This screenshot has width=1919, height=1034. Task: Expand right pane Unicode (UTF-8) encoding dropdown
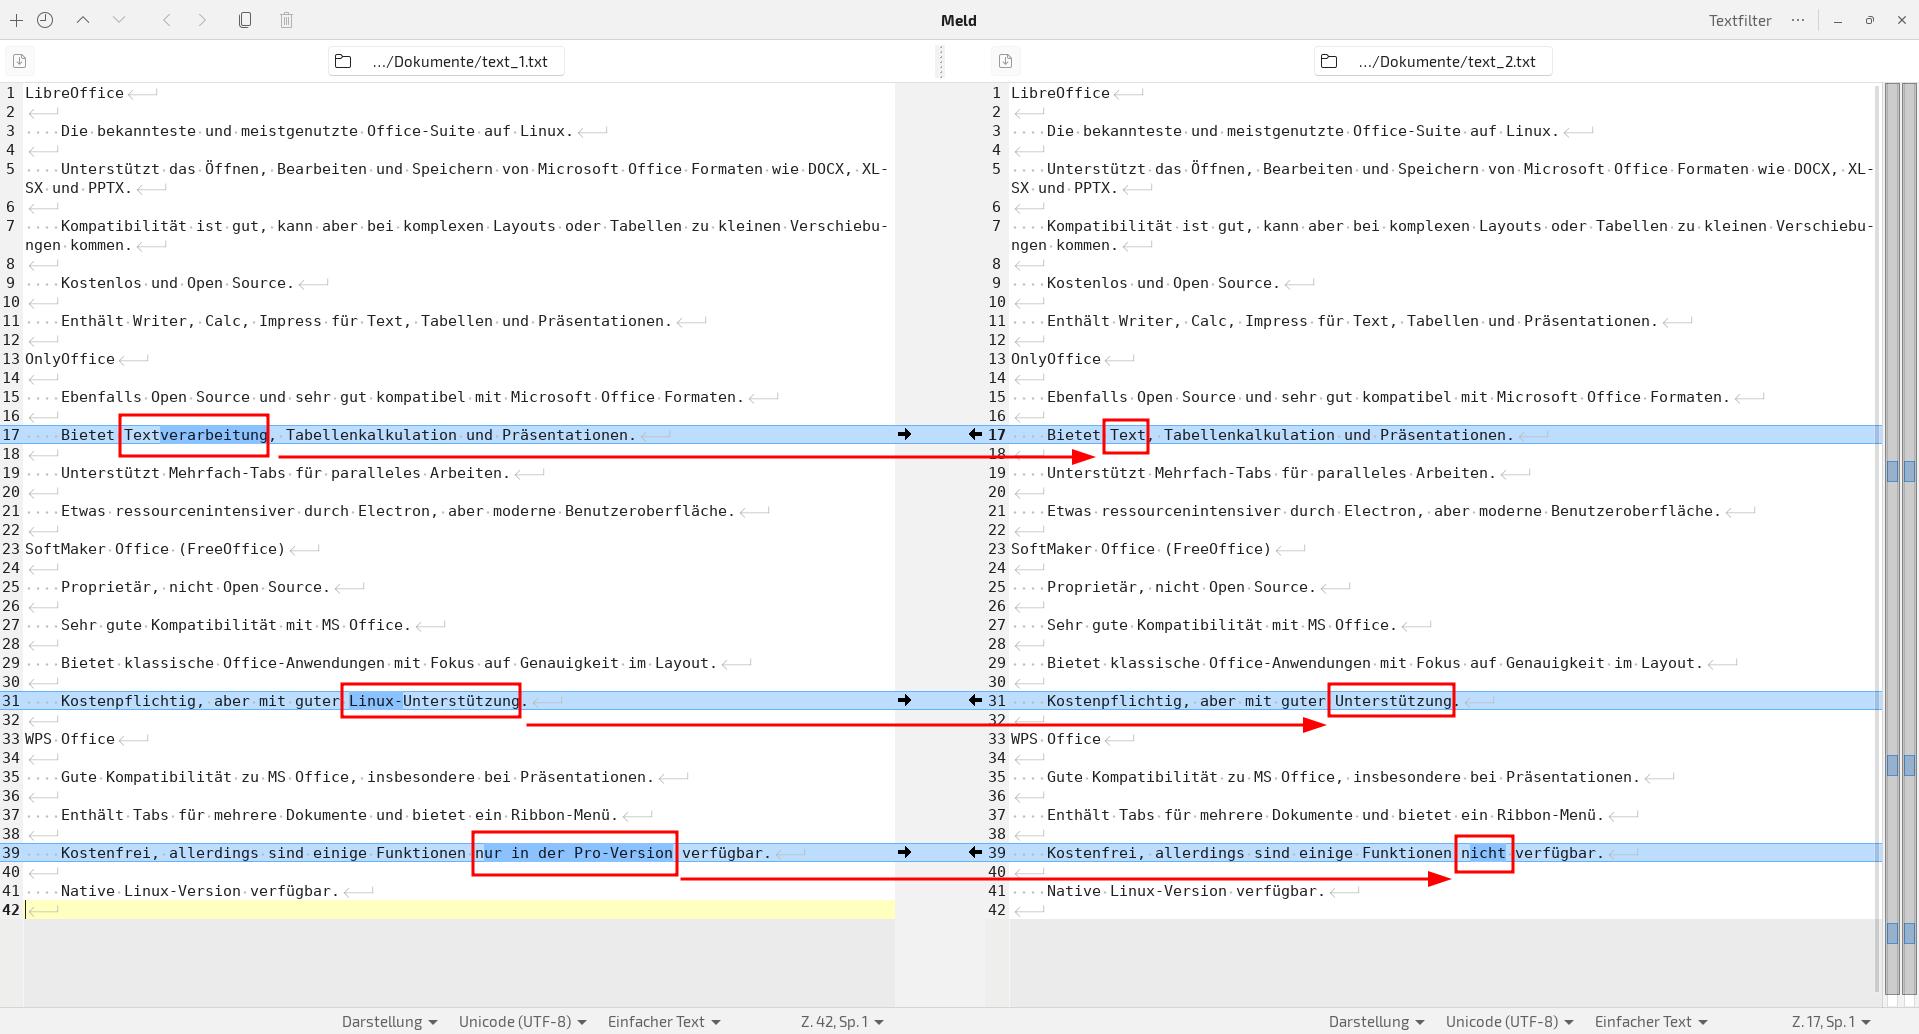coord(1509,1021)
